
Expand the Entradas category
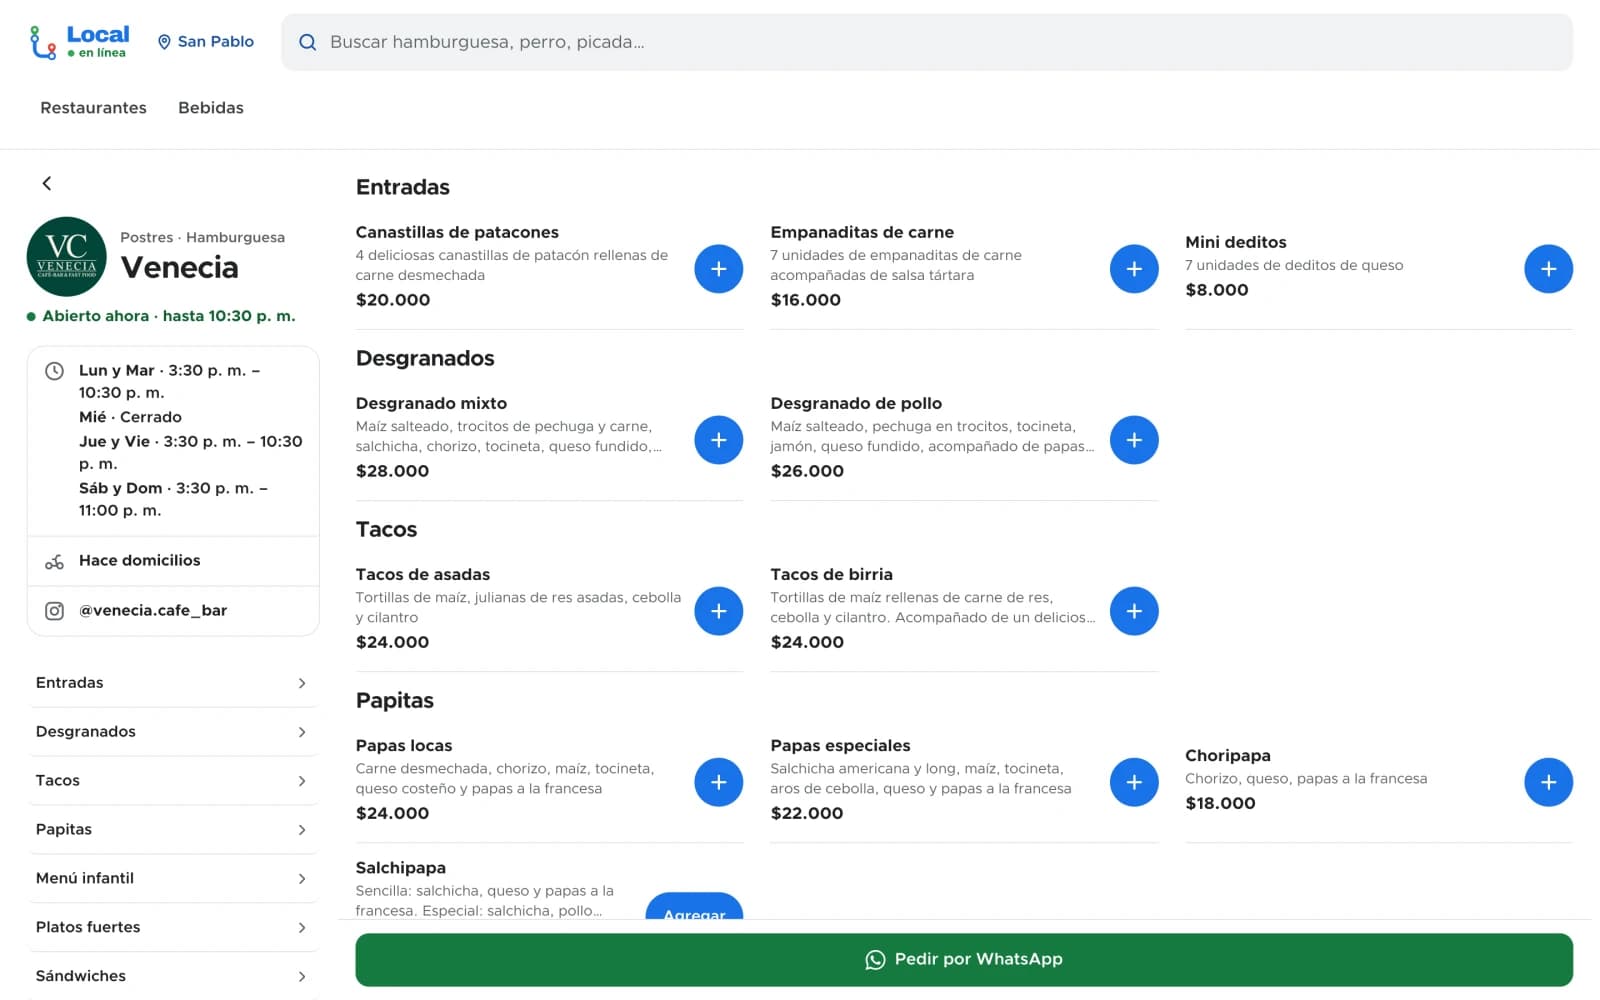[172, 683]
